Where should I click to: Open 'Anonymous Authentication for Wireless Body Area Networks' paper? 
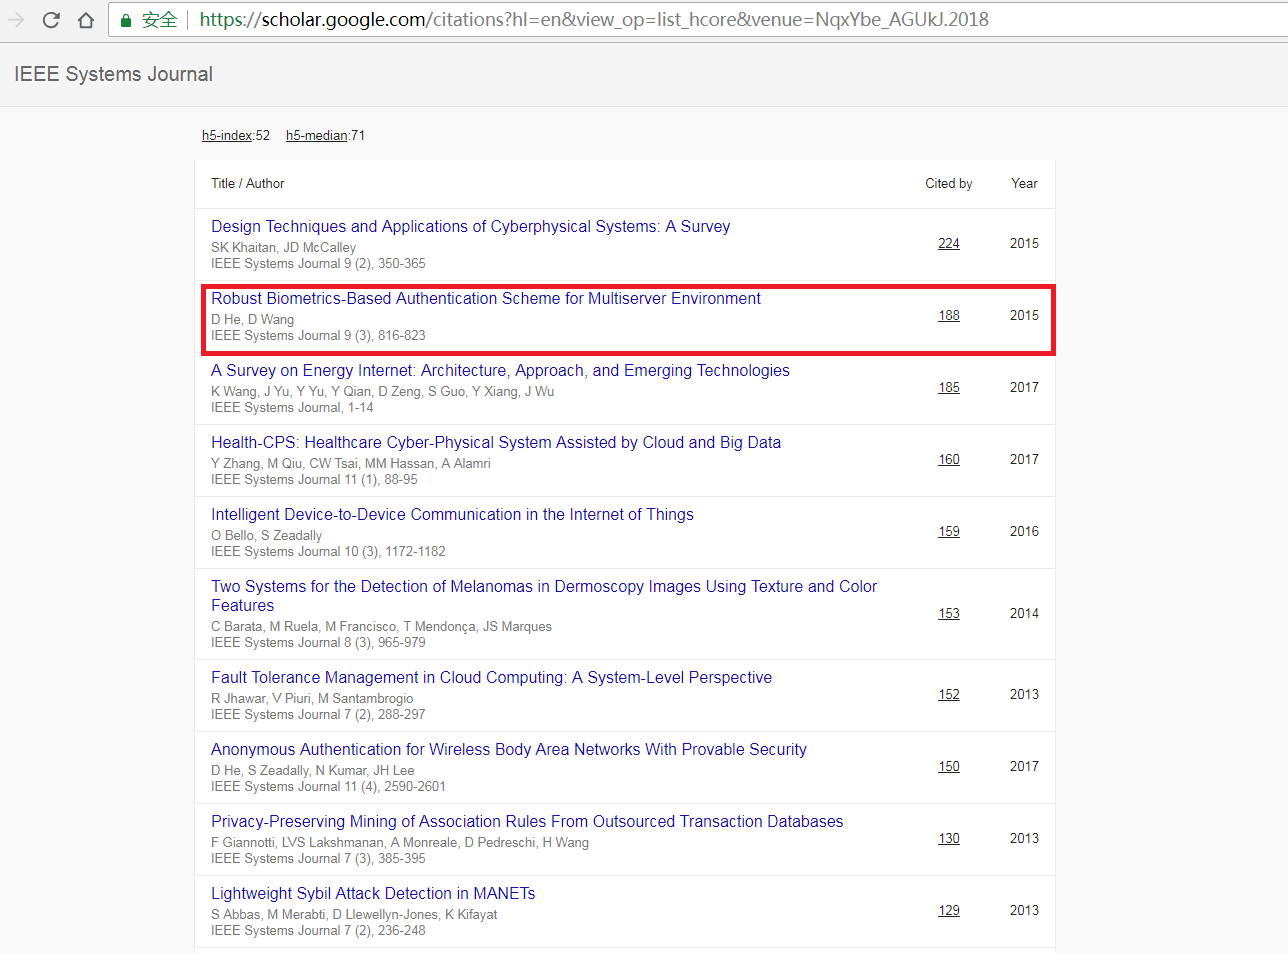509,750
